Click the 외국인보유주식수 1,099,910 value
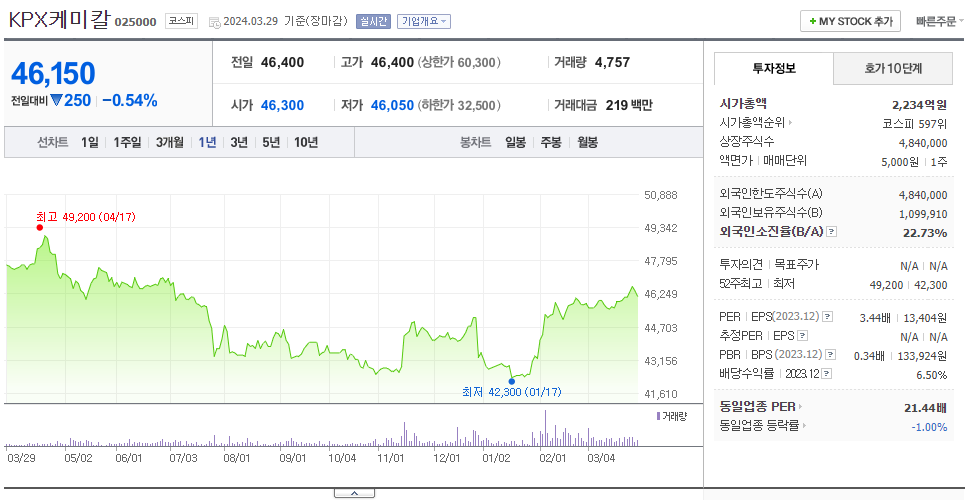Image resolution: width=968 pixels, height=500 pixels. point(923,214)
